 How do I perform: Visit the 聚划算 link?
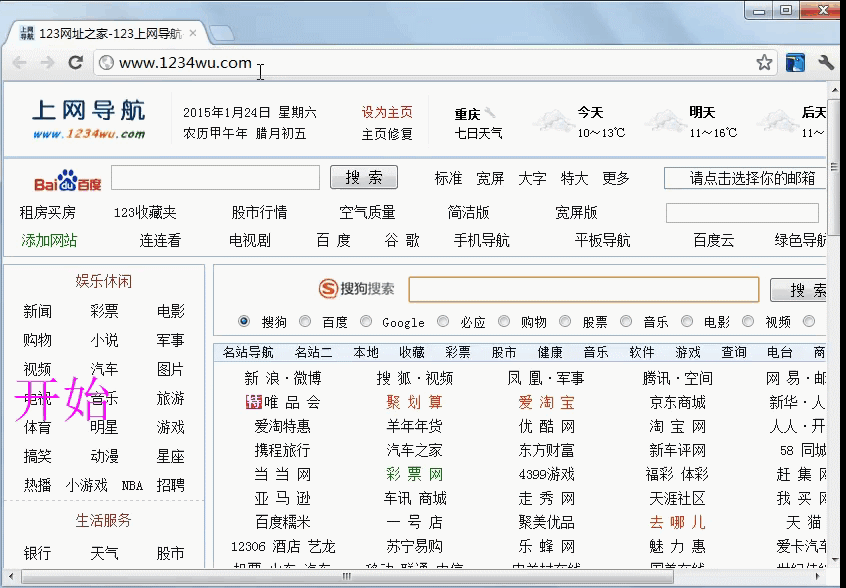point(414,402)
